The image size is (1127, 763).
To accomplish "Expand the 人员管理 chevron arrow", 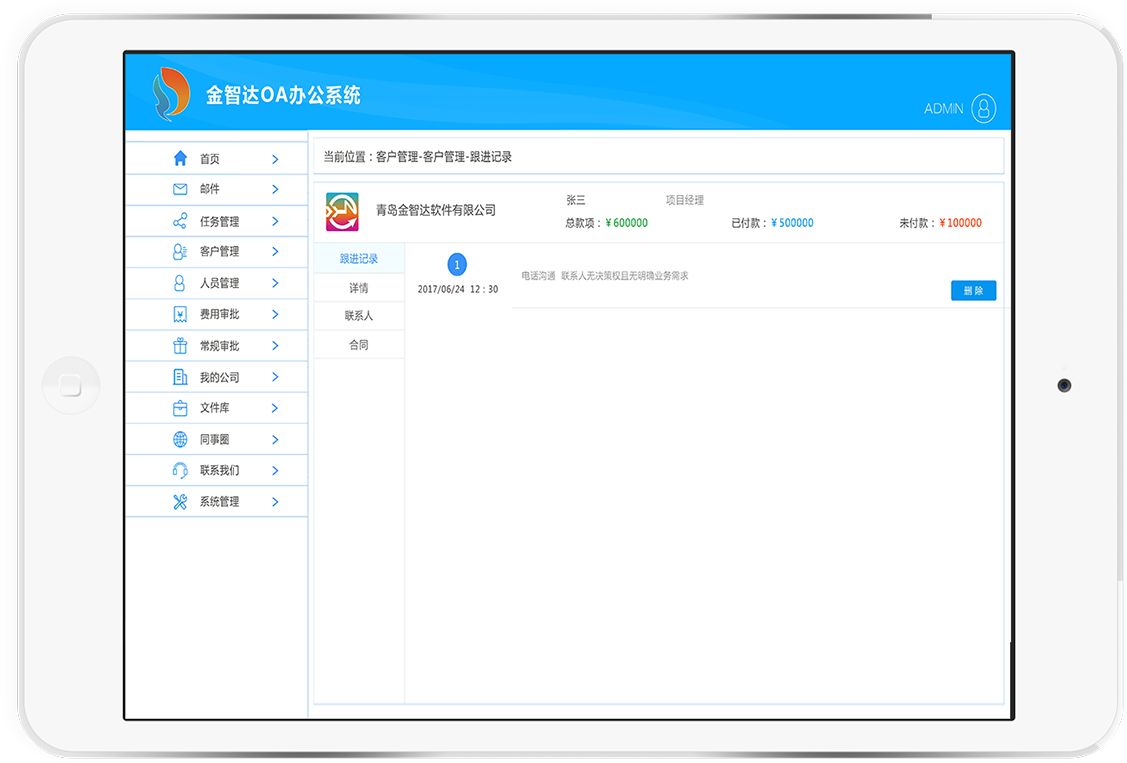I will (275, 283).
